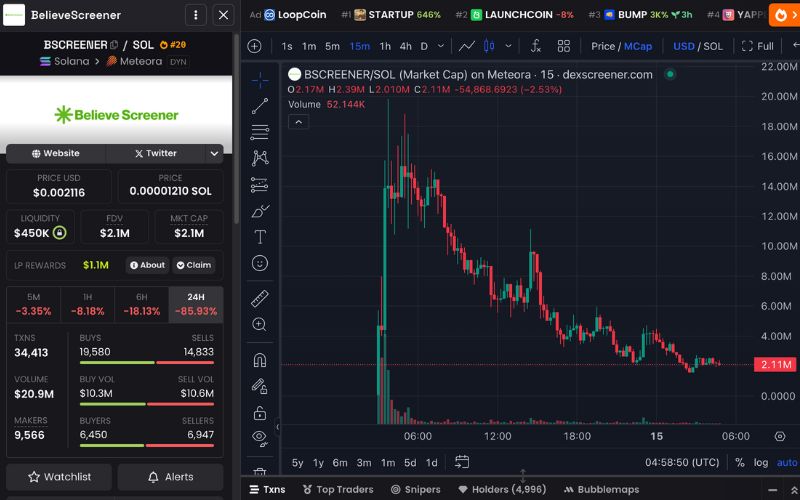Select the ruler measure tool
Screen dimensions: 800x500
(x=260, y=298)
